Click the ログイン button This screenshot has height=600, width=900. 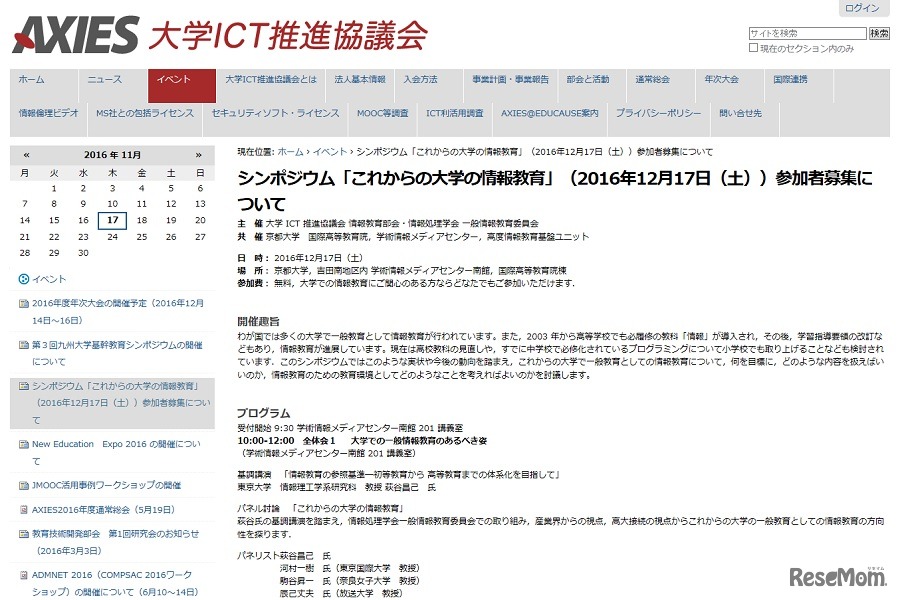(862, 9)
